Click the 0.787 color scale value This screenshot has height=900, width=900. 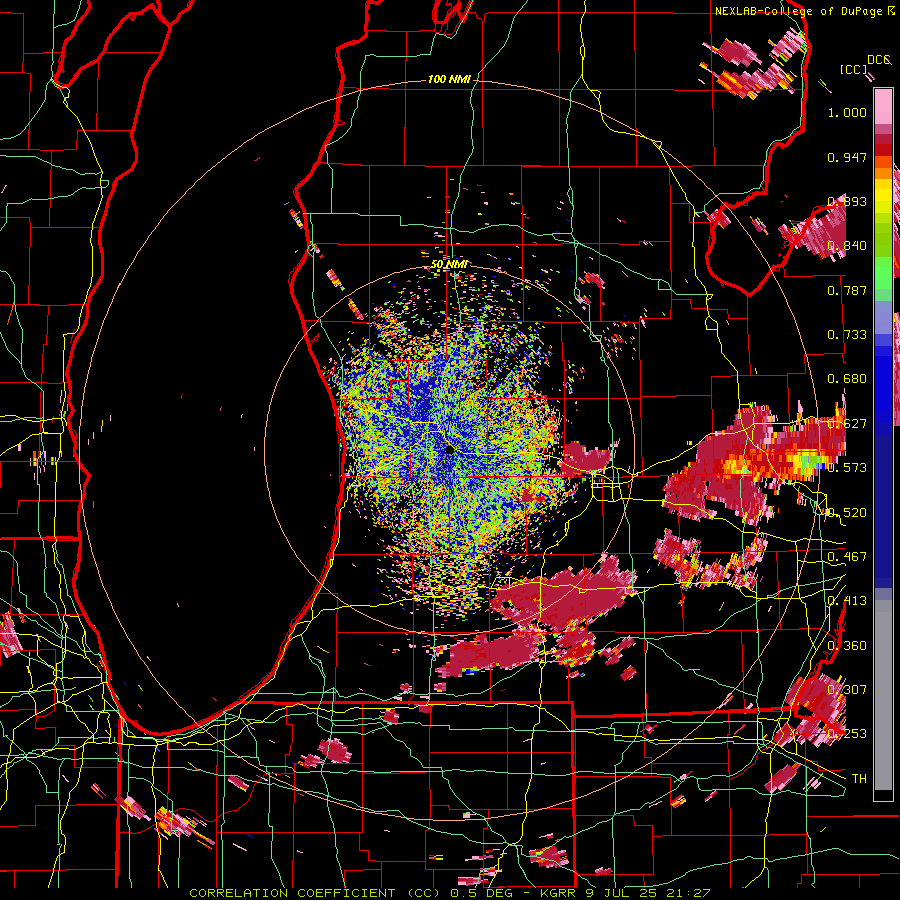847,290
